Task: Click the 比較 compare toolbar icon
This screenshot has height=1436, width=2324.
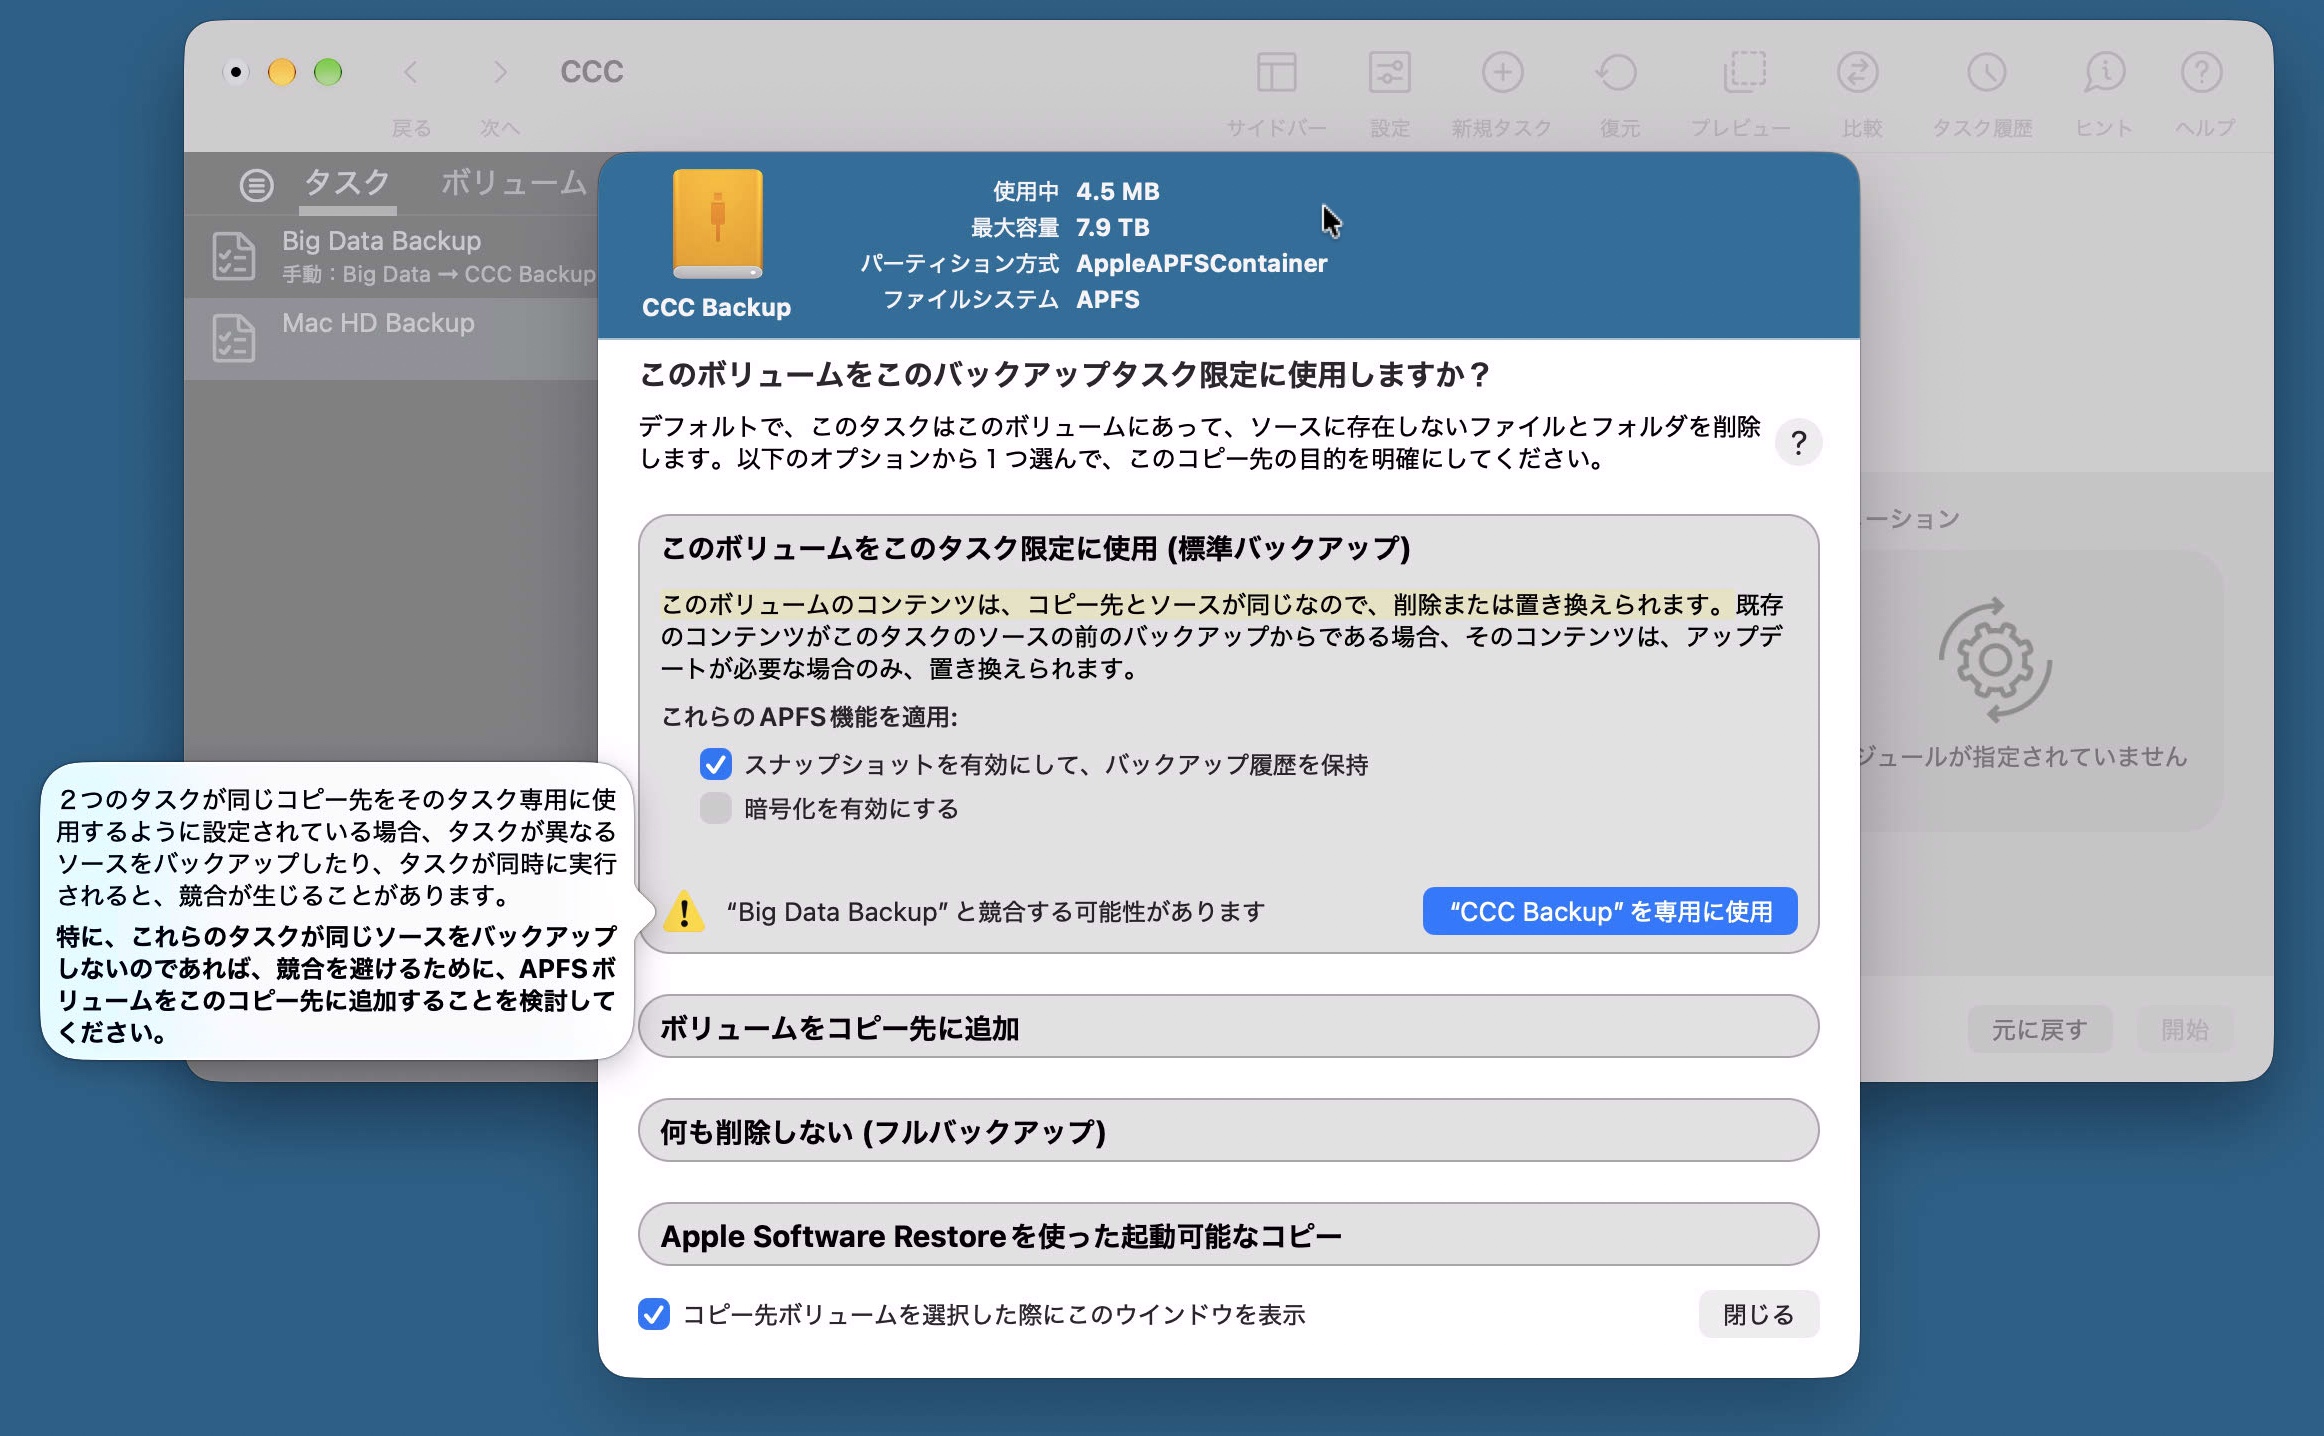Action: pos(1858,73)
